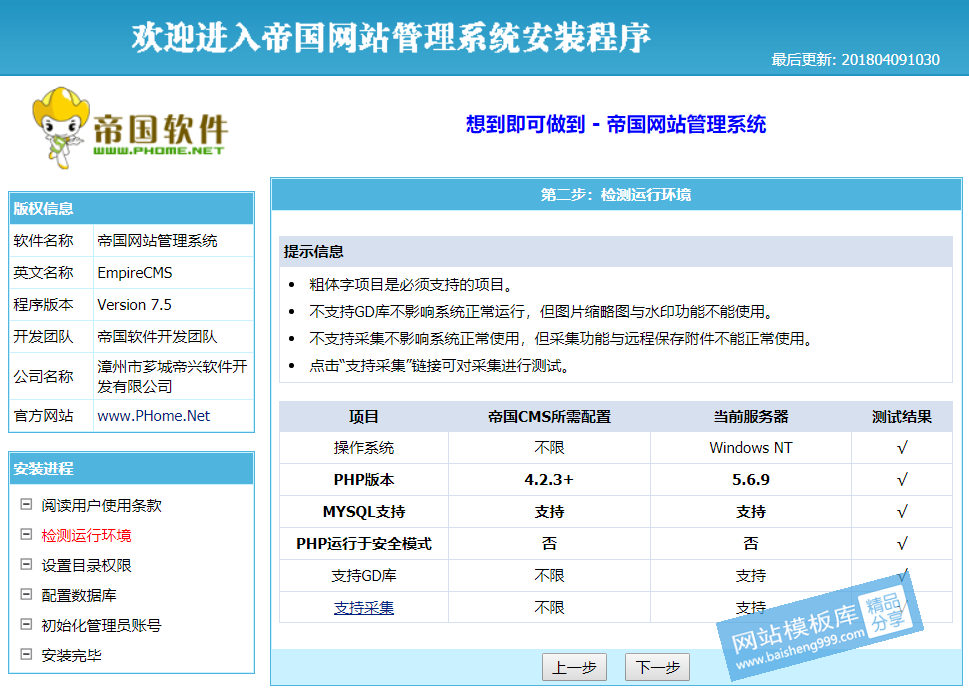Click the 版权信息 panel header
Viewport: 969px width, 689px height.
132,208
